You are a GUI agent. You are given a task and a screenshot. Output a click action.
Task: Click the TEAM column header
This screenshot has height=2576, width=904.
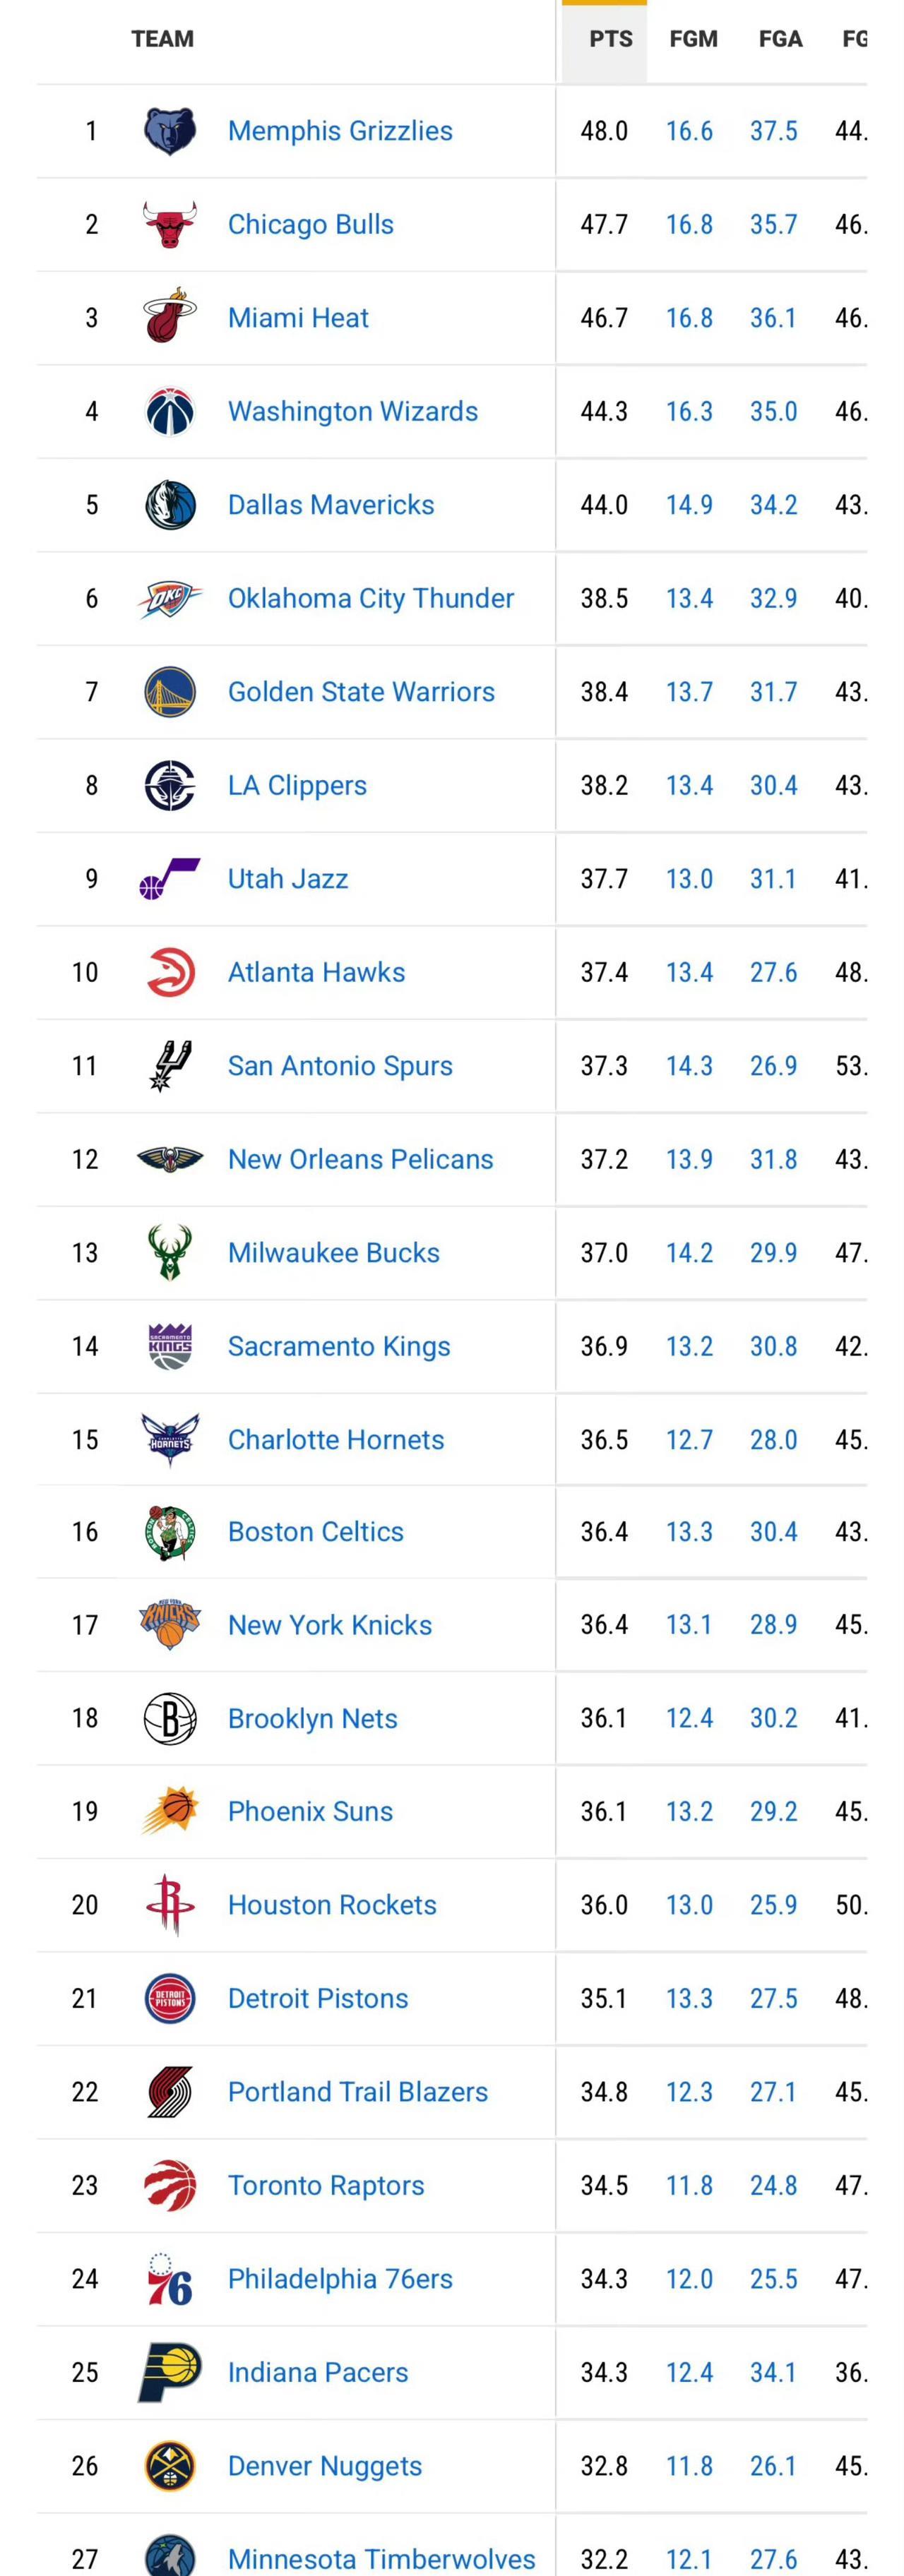click(162, 39)
